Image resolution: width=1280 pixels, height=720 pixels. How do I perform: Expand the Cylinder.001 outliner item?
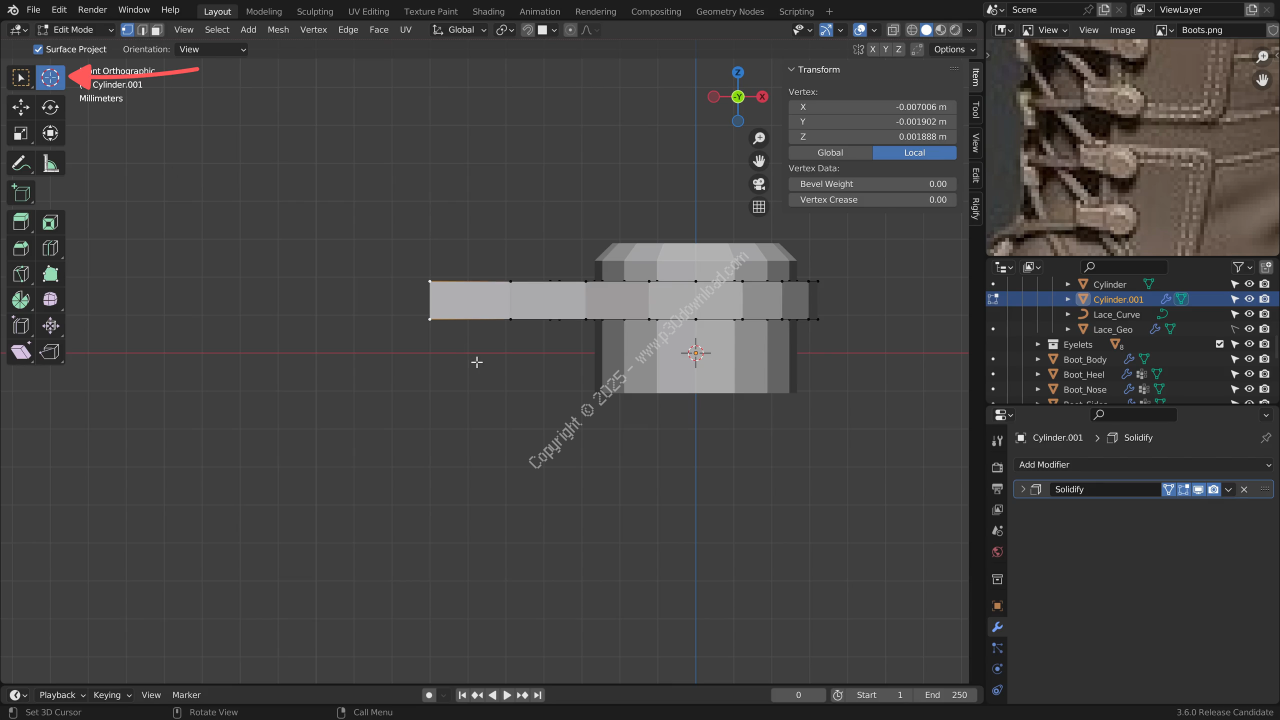point(1068,299)
